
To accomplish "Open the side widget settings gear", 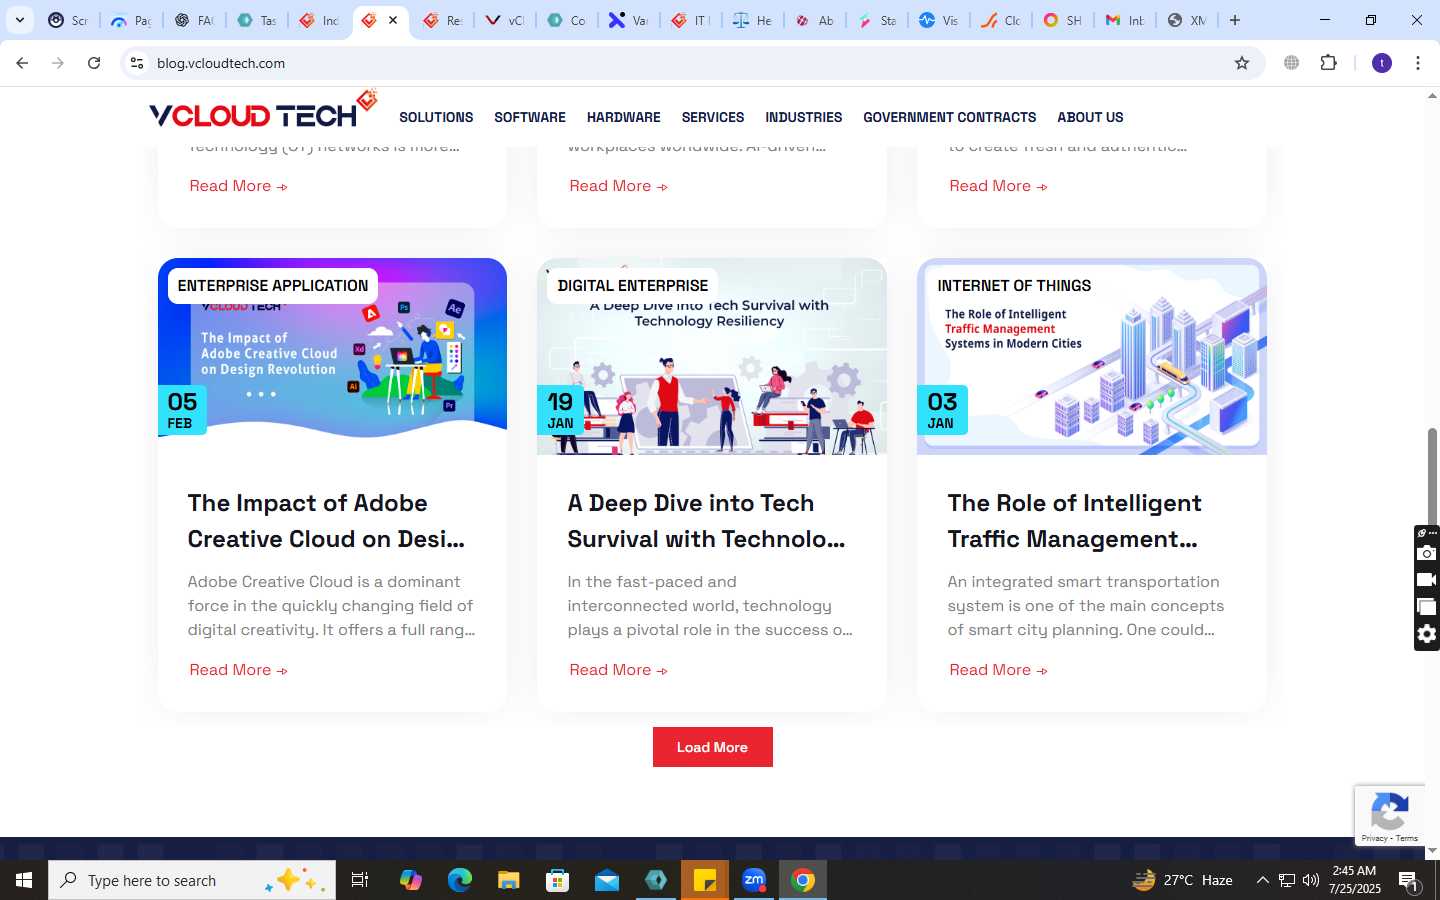I will click(x=1427, y=634).
